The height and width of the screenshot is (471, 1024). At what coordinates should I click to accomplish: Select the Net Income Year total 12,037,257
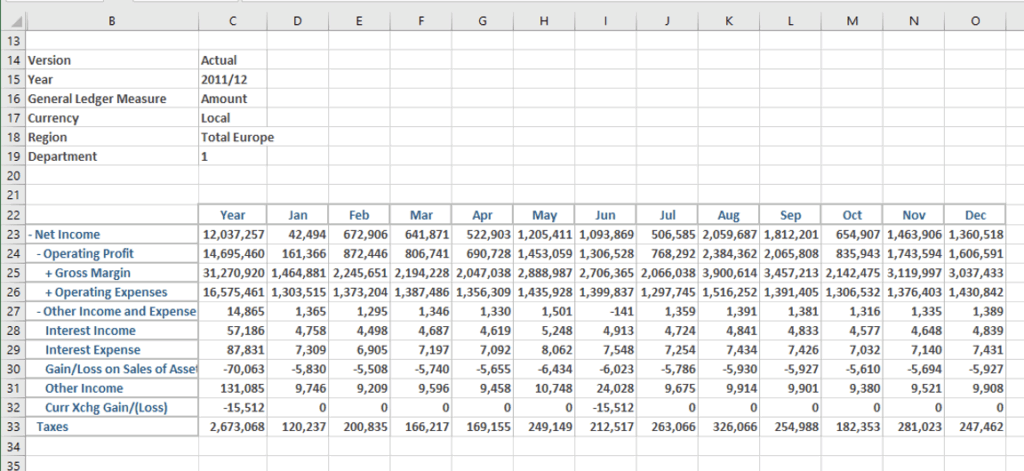tap(232, 233)
